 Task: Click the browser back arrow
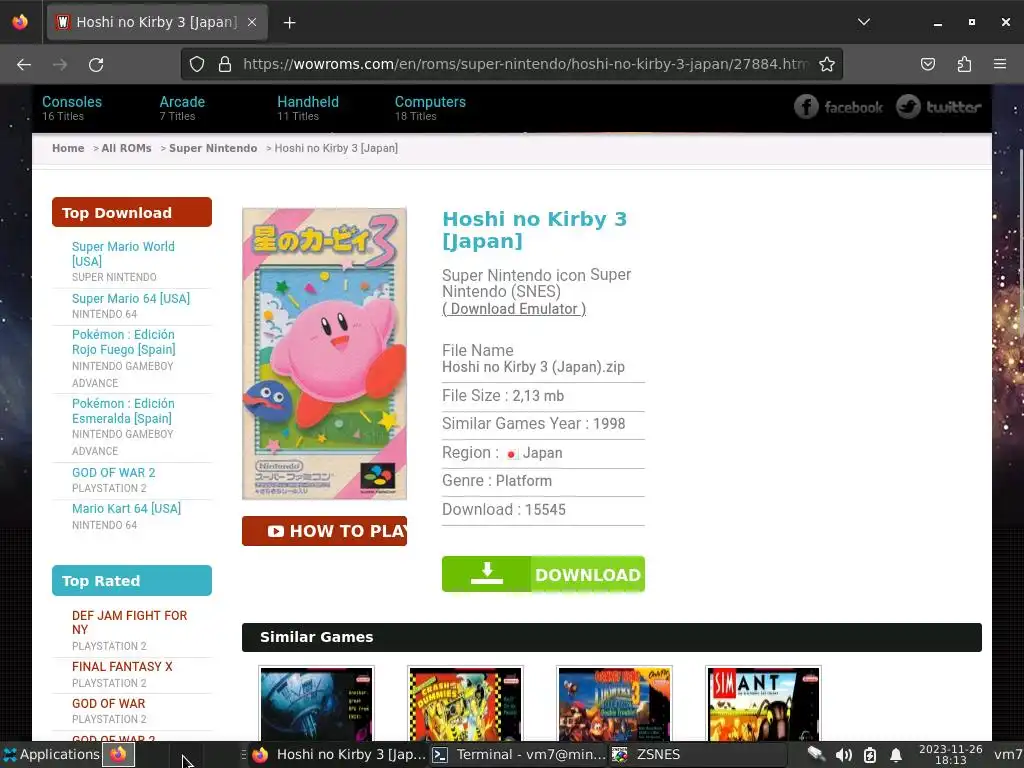[x=24, y=64]
